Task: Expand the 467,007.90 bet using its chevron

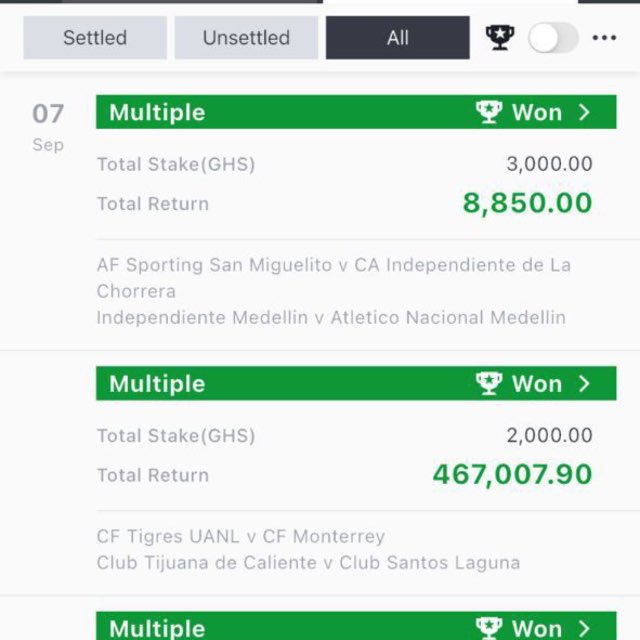Action: coord(584,383)
